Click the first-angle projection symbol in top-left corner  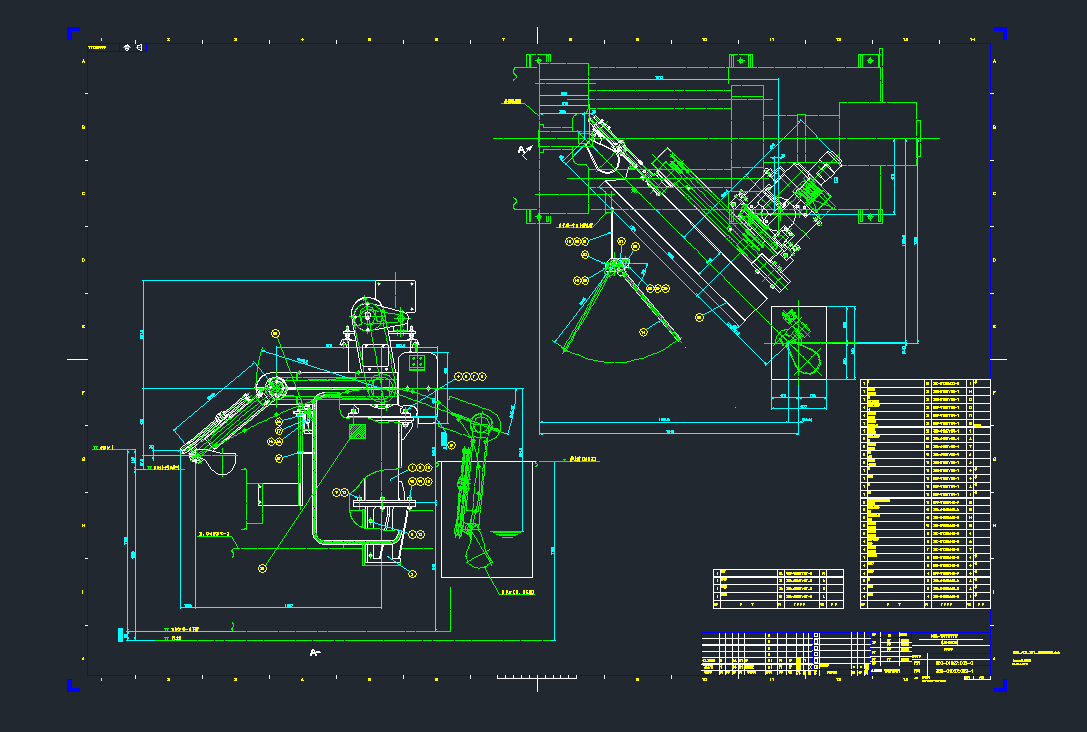(x=132, y=46)
